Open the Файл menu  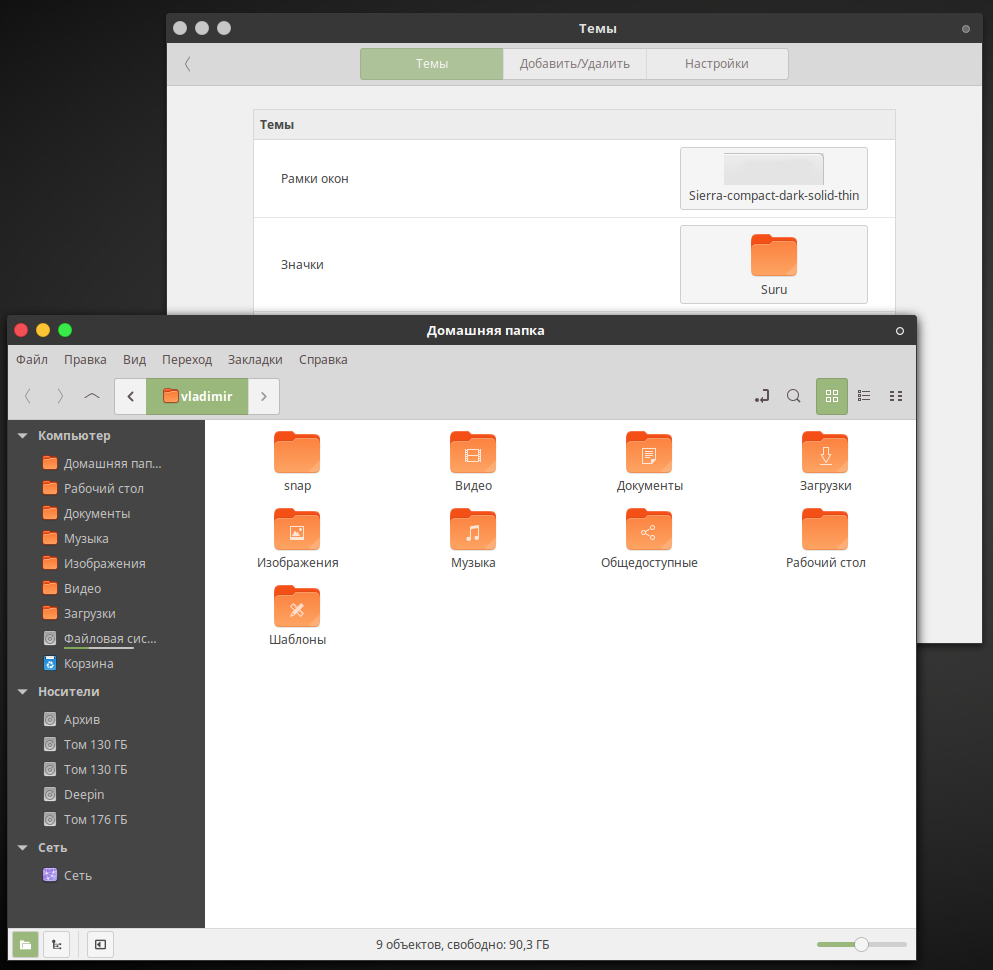click(x=32, y=359)
